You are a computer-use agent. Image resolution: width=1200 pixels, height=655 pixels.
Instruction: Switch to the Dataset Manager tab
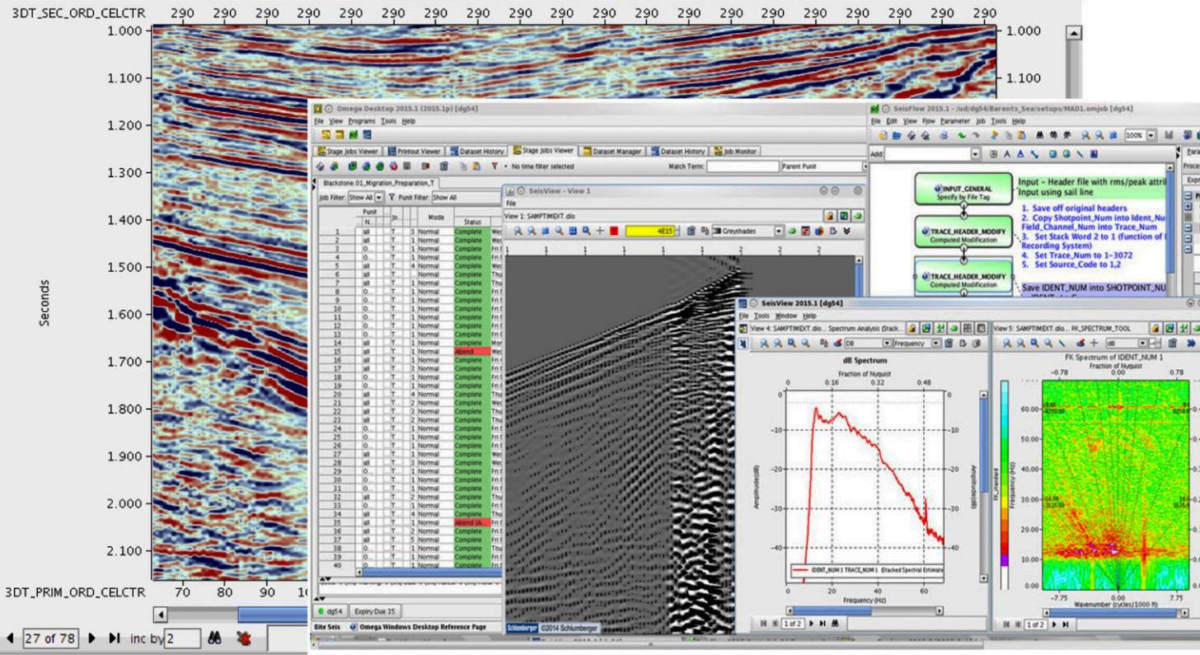click(x=615, y=151)
